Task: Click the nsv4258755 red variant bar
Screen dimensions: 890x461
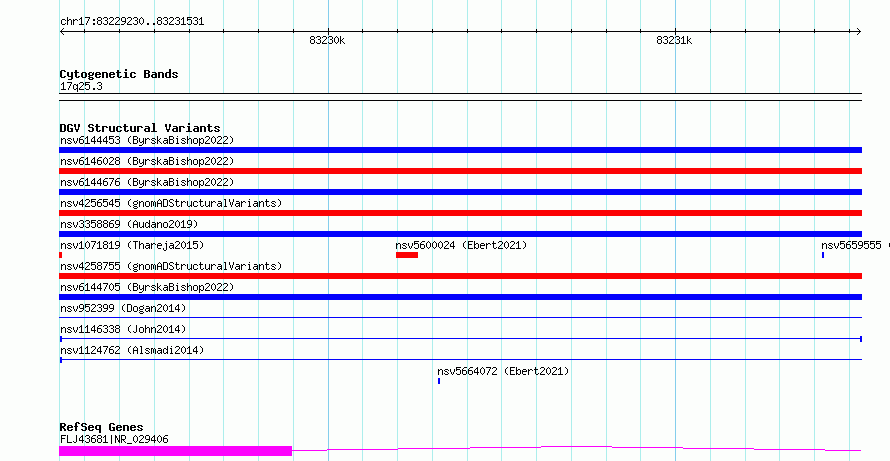Action: 460,276
